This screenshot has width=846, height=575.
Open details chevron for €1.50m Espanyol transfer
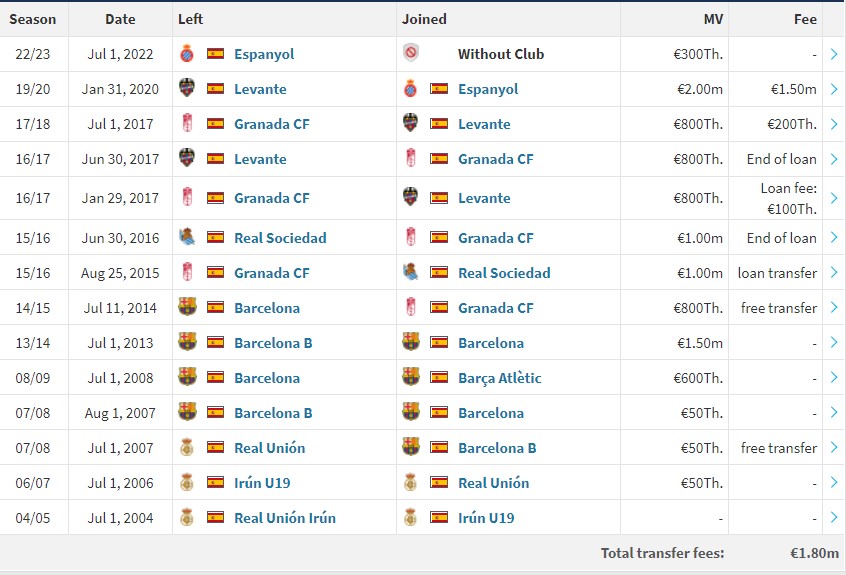(x=834, y=89)
